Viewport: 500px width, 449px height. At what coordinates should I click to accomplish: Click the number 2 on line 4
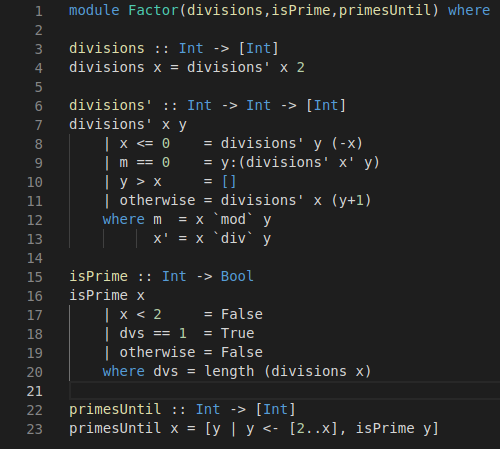coord(300,68)
